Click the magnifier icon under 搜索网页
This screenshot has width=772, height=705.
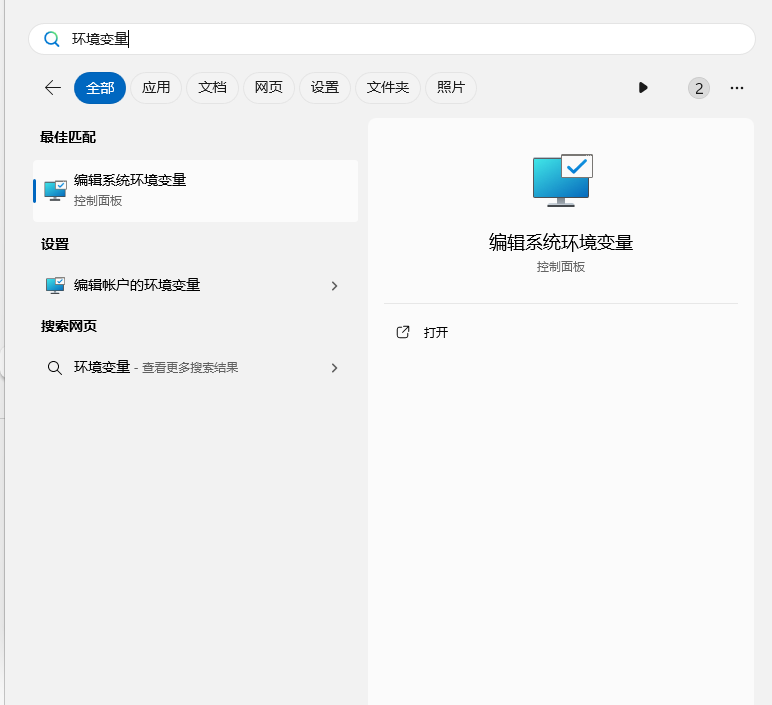(x=55, y=368)
